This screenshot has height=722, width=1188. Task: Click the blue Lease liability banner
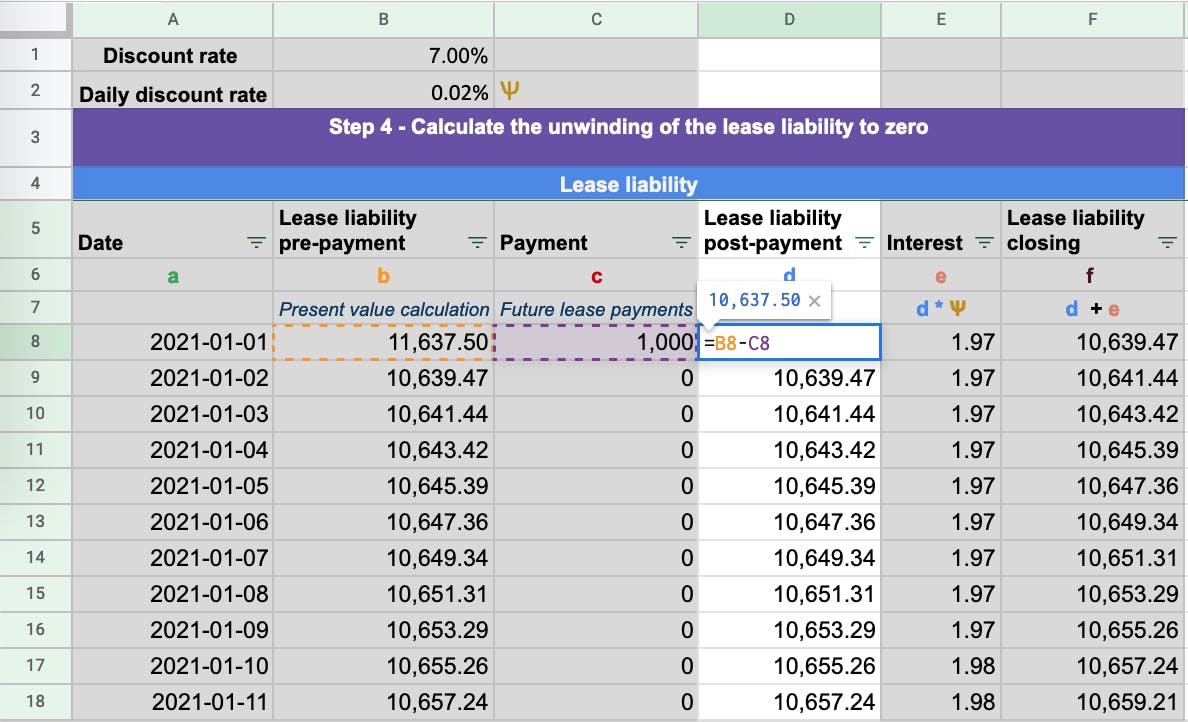(628, 184)
